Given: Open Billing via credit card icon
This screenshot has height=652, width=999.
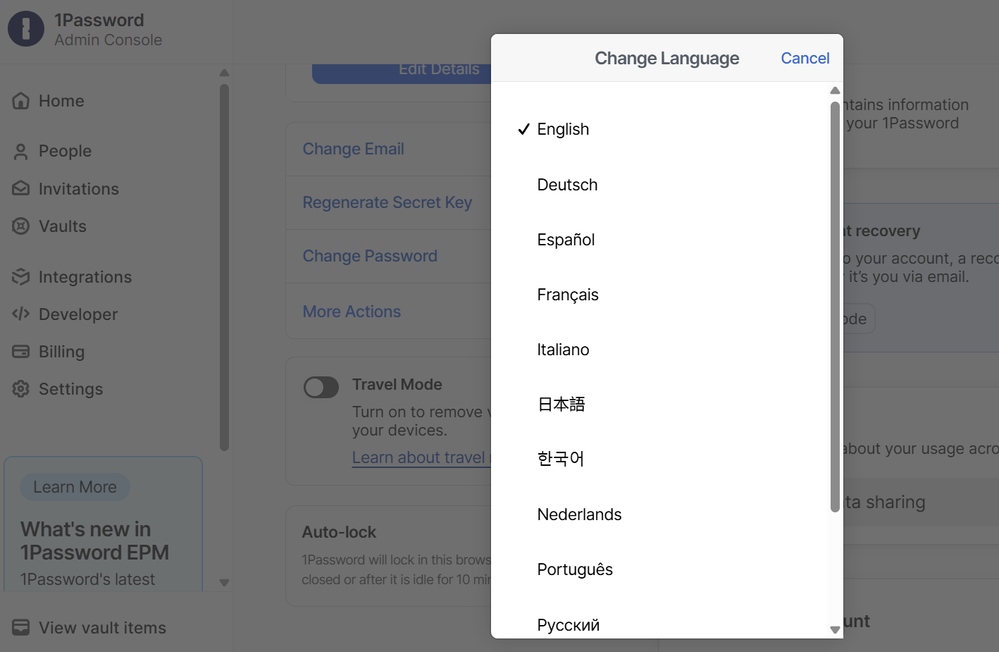Looking at the screenshot, I should [x=20, y=352].
